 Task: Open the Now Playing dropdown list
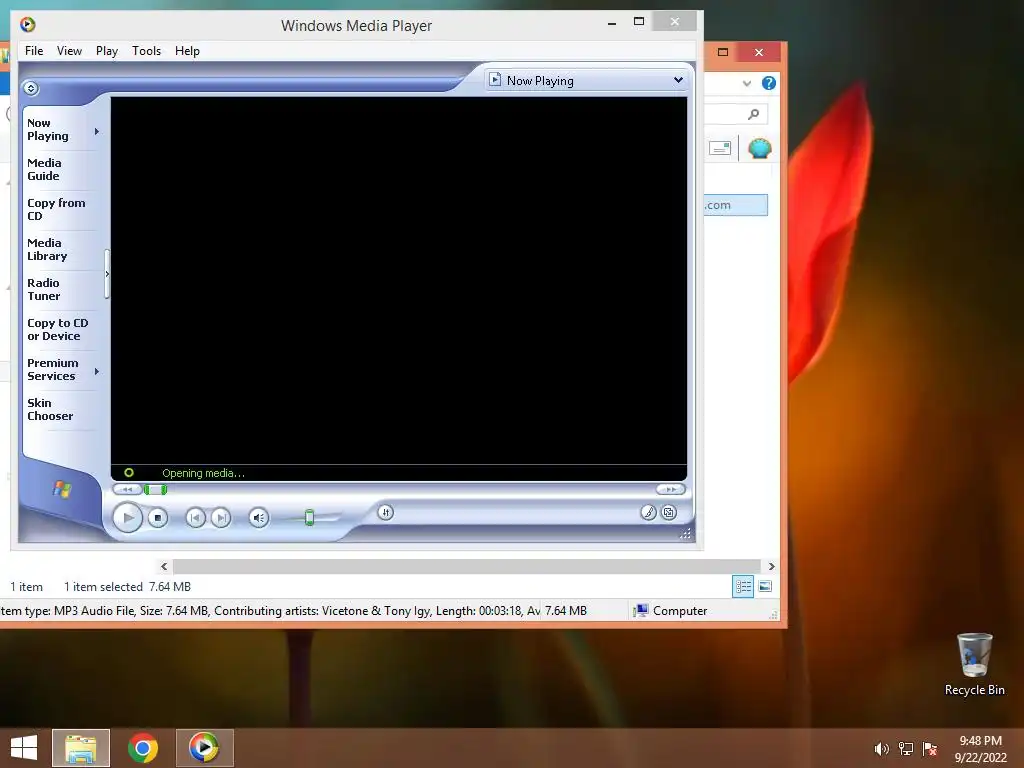(678, 80)
